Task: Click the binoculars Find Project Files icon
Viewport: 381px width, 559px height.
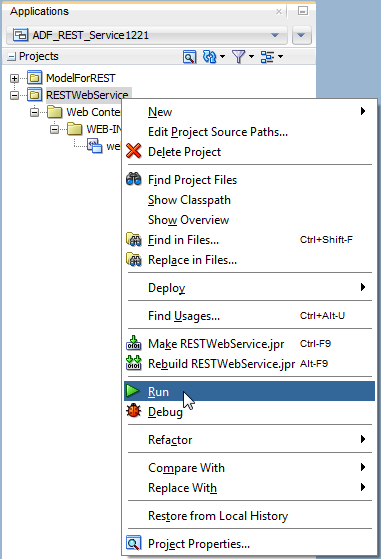Action: click(134, 179)
